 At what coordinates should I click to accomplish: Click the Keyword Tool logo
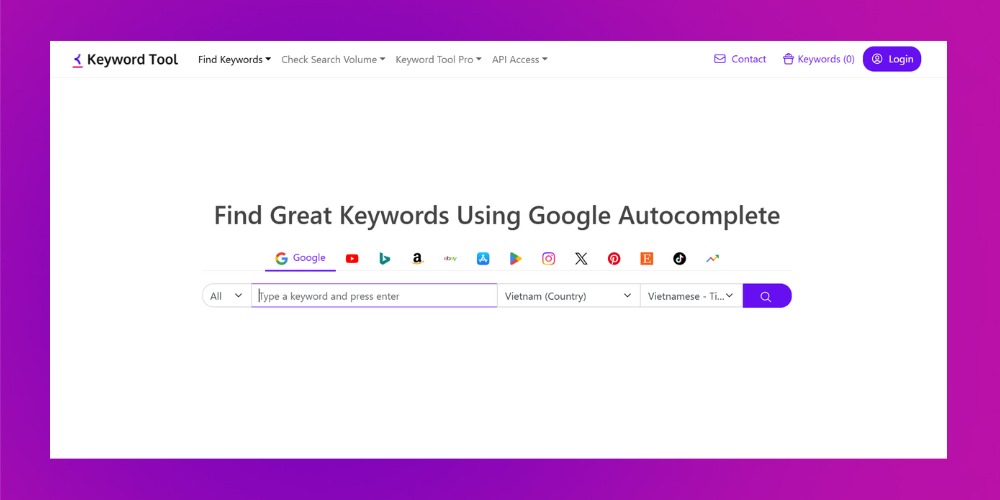[125, 60]
